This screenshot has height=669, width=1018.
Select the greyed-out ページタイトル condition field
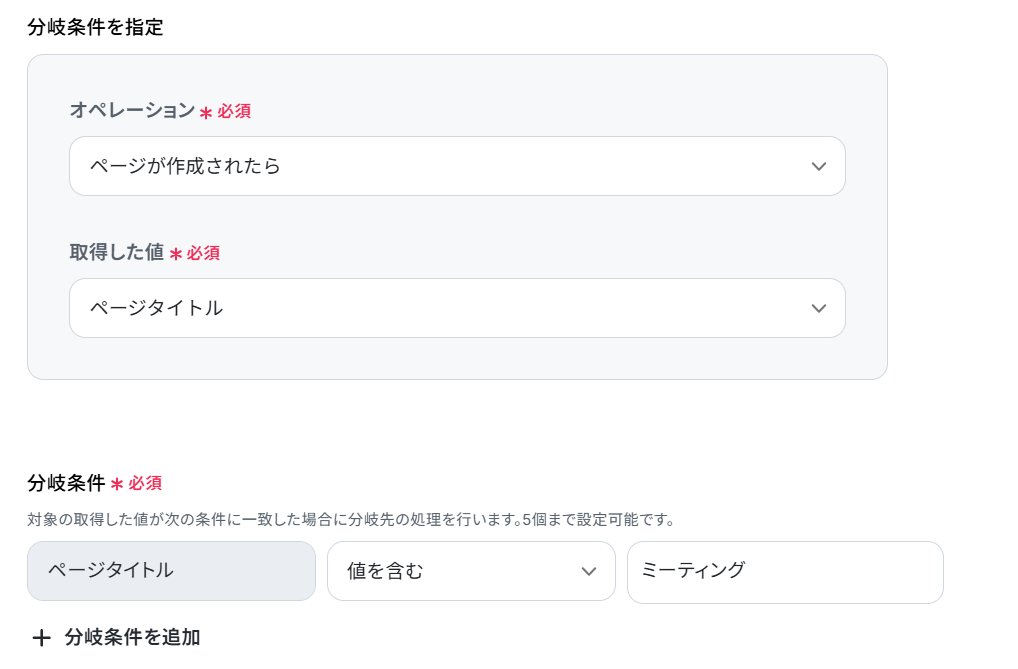(x=171, y=571)
